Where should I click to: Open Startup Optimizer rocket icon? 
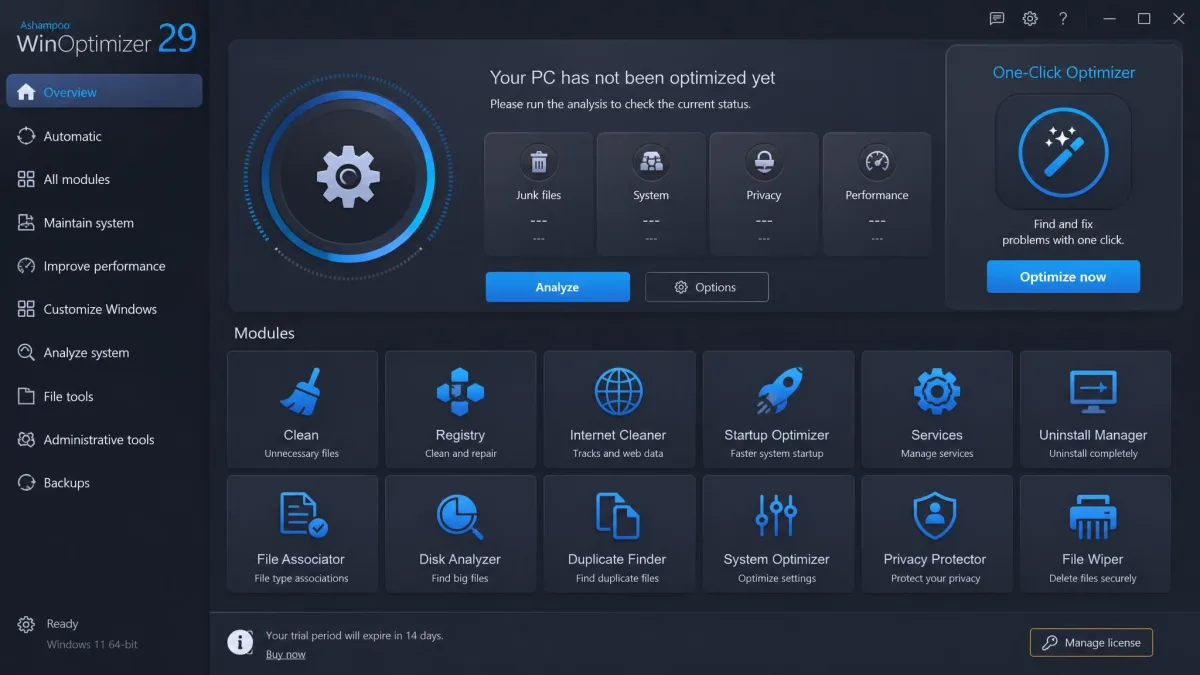[x=777, y=392]
